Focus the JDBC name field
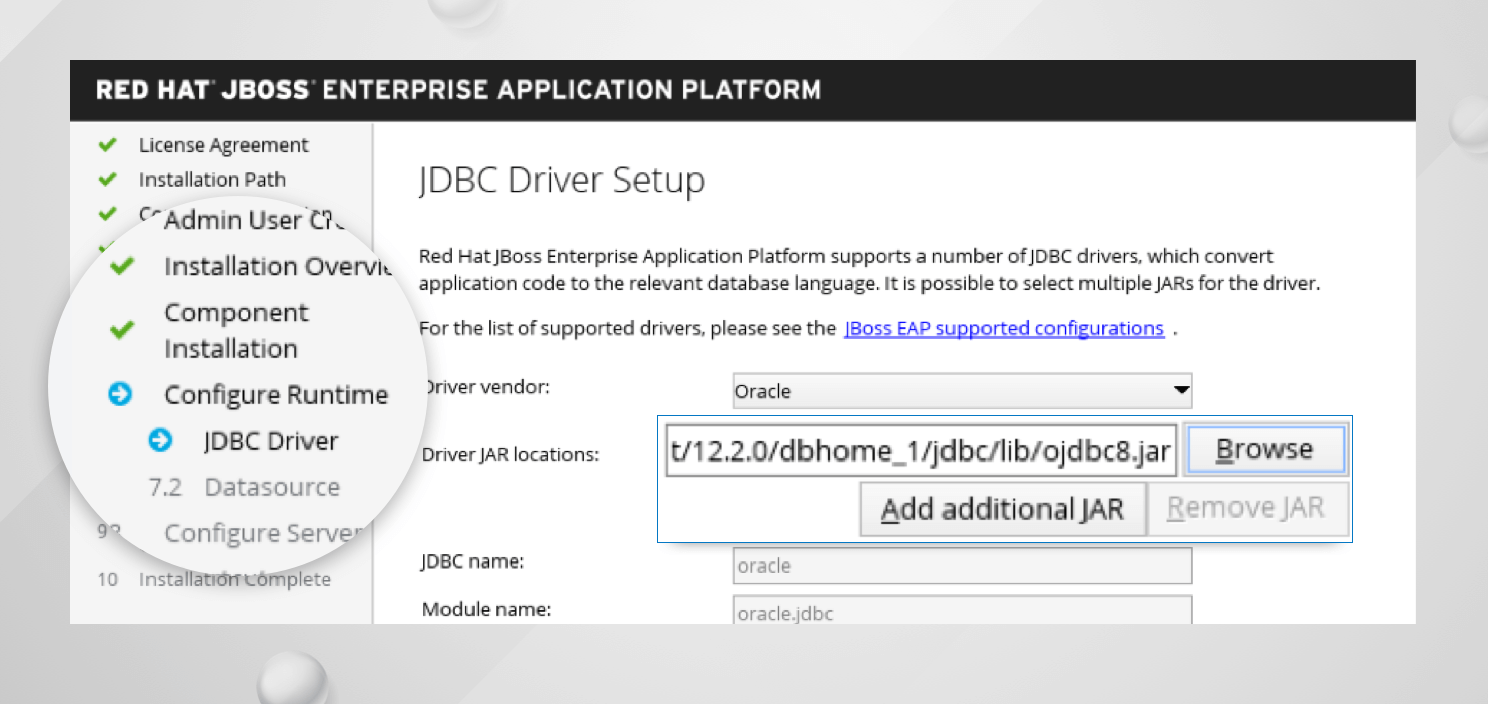Image resolution: width=1488 pixels, height=704 pixels. [x=961, y=566]
